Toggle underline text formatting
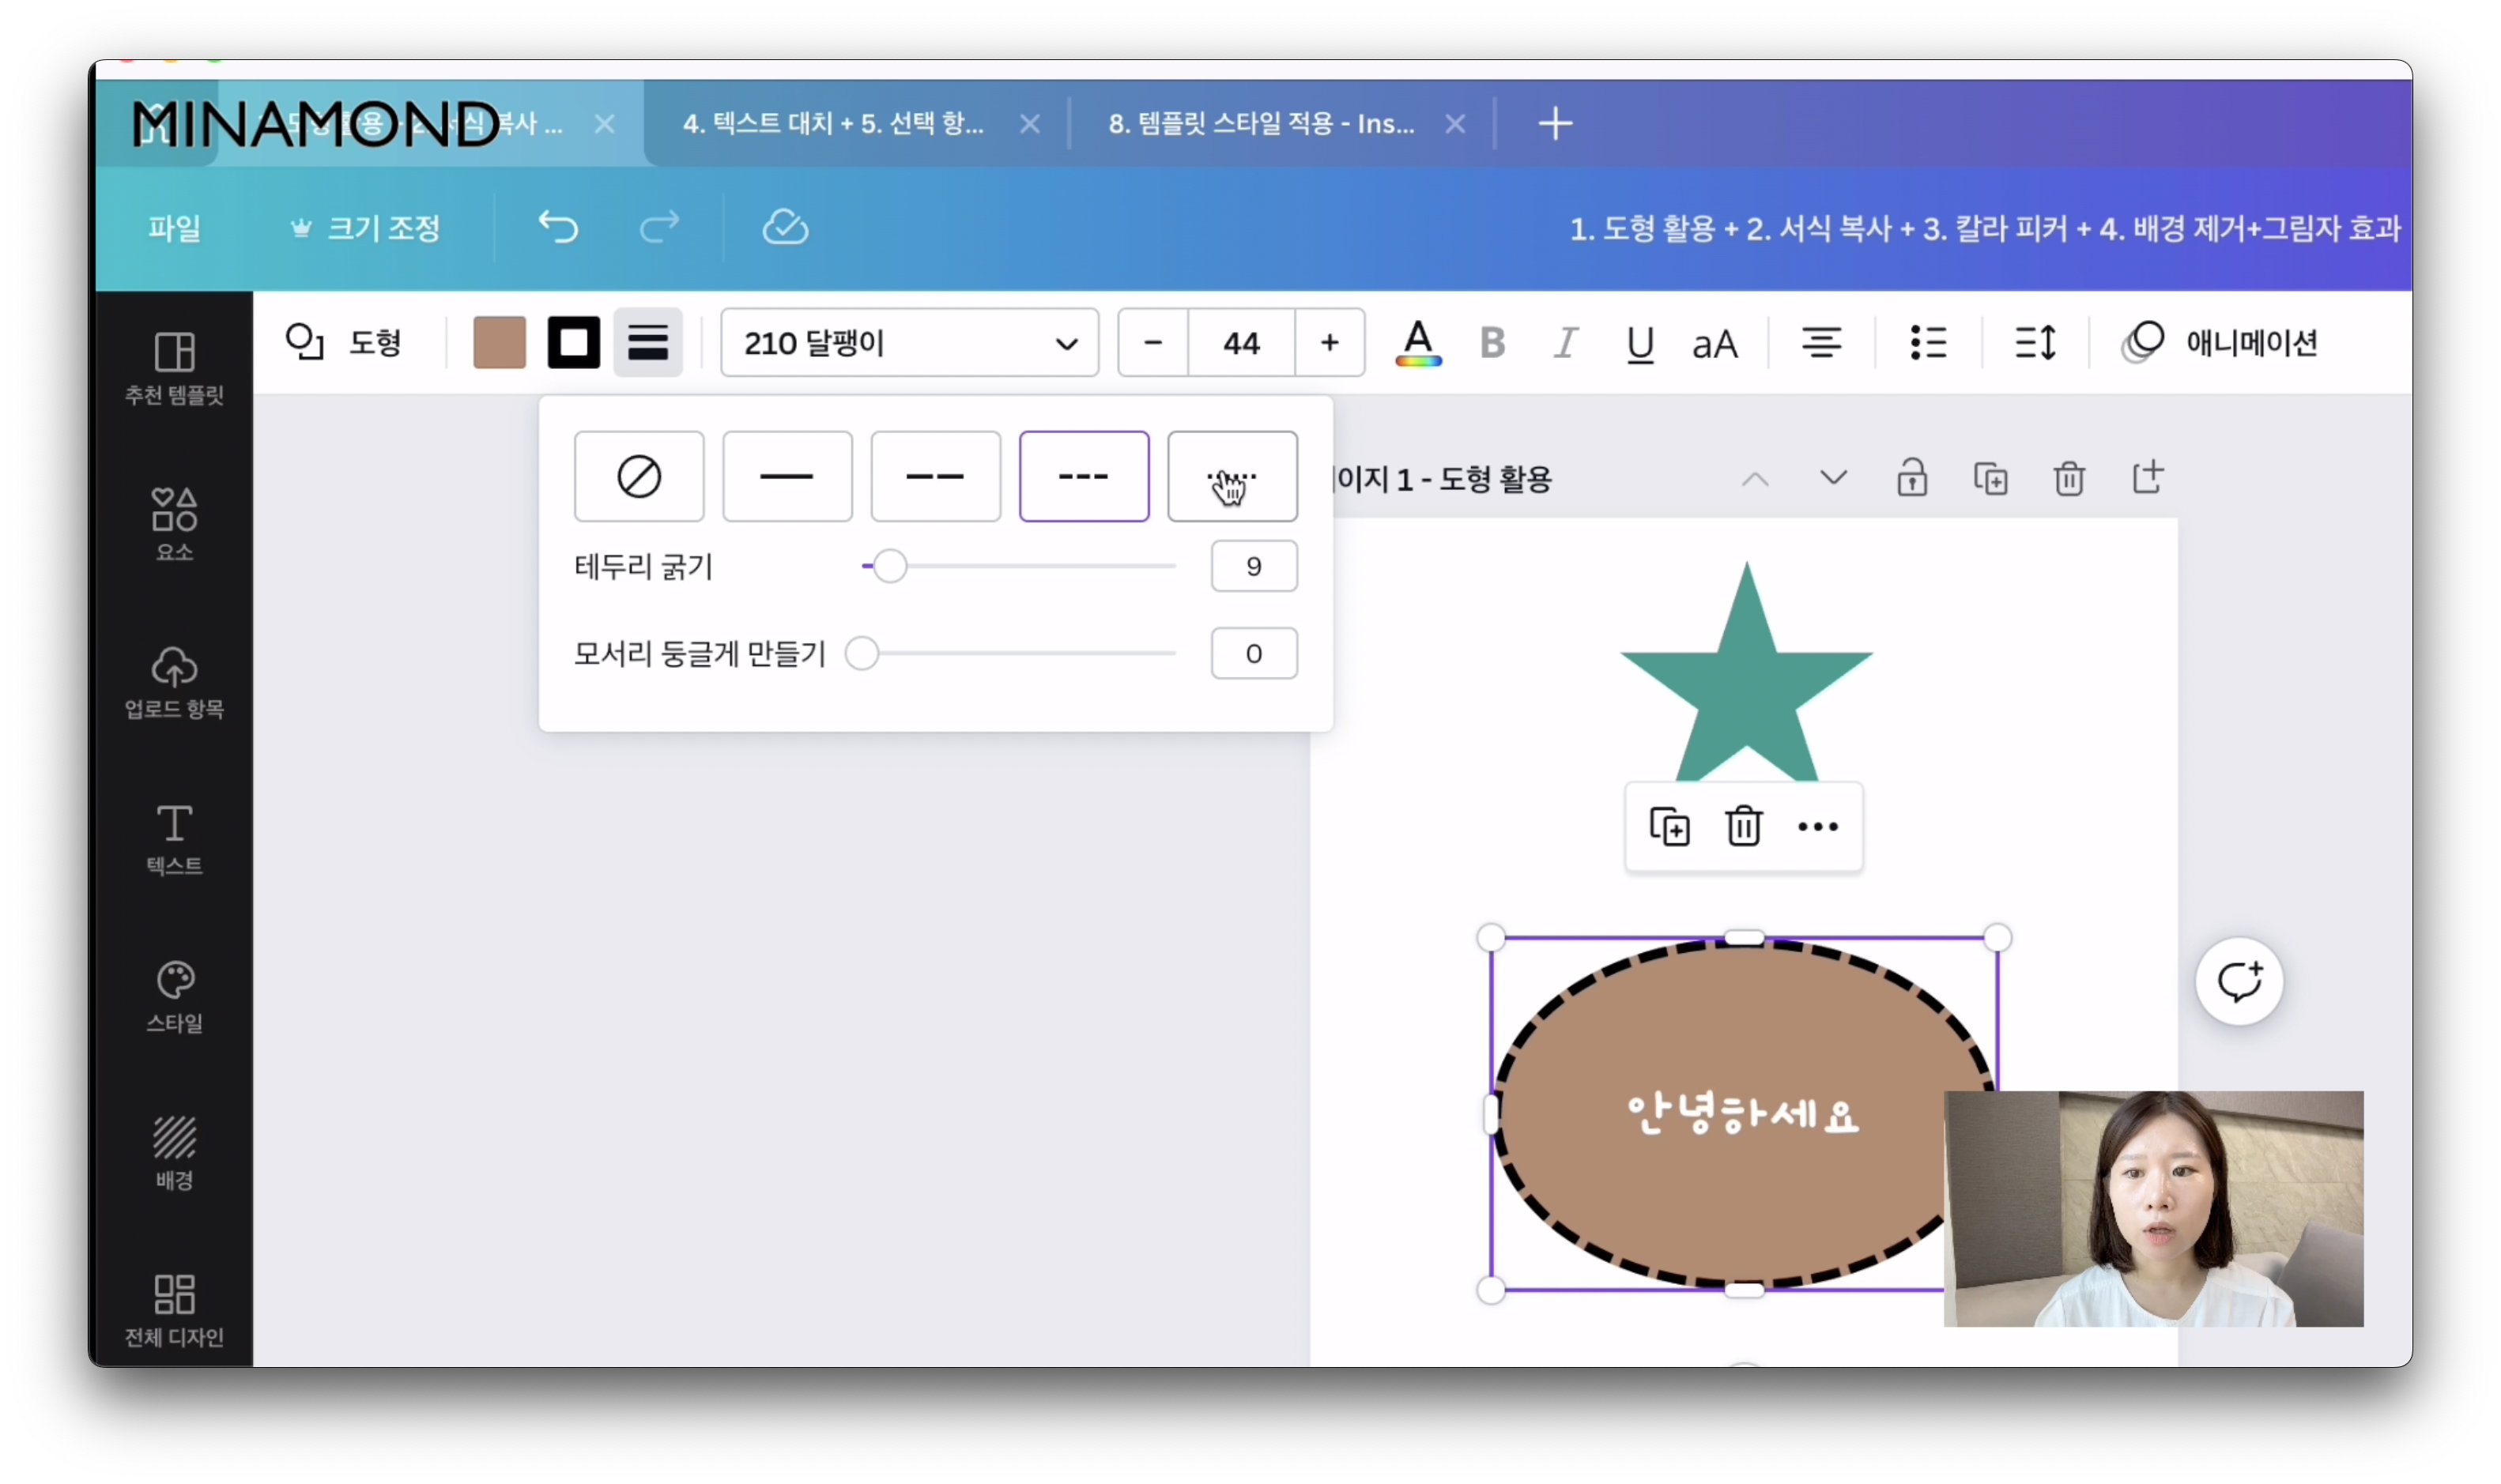The height and width of the screenshot is (1484, 2501). click(1640, 343)
